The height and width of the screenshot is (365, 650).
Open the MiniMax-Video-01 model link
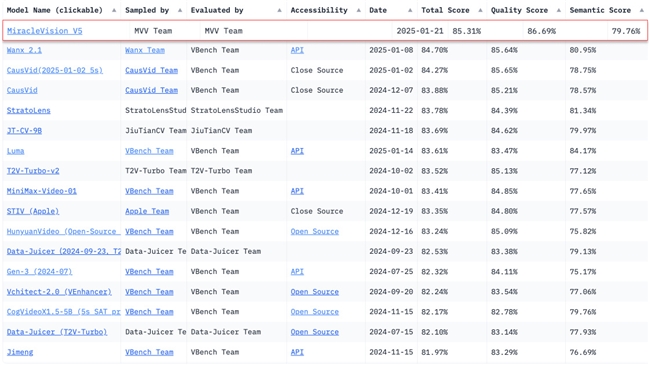coord(41,191)
